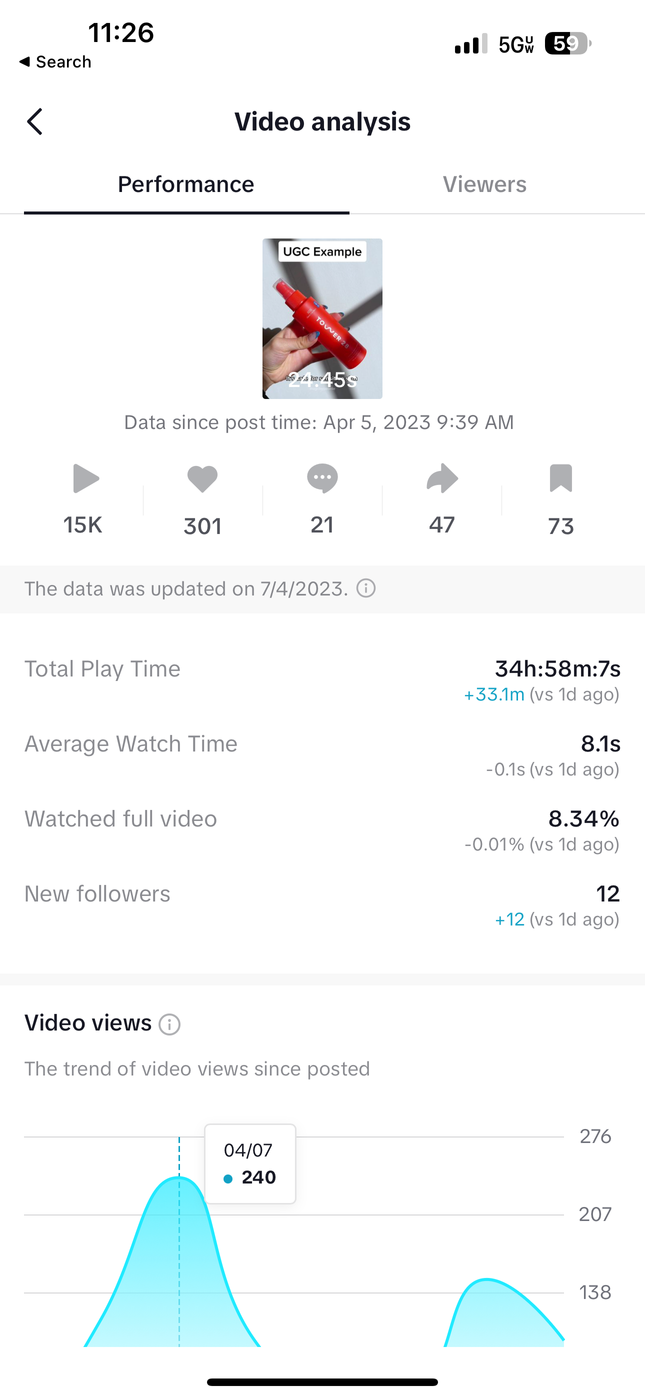This screenshot has width=645, height=1398.
Task: Open info icon next to Video views
Action: point(170,1024)
